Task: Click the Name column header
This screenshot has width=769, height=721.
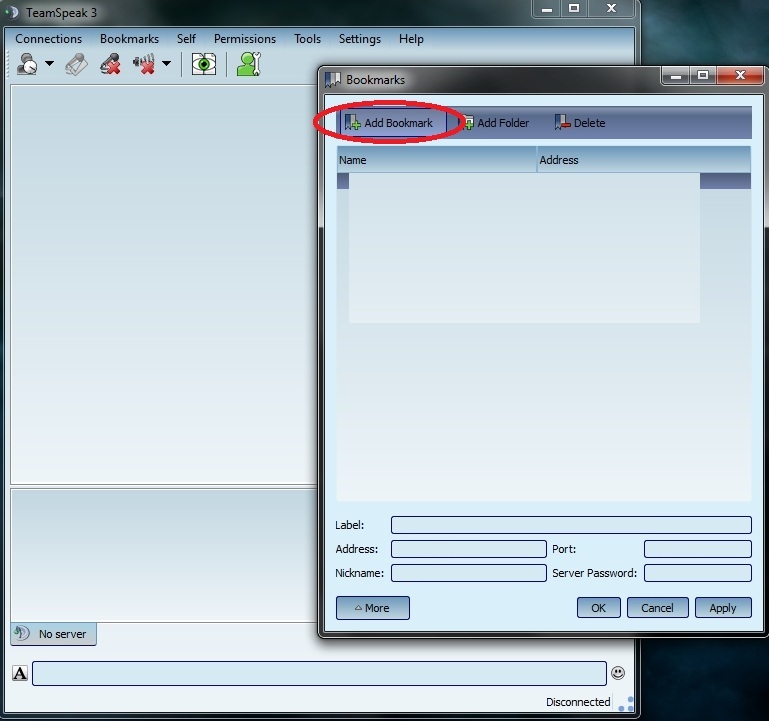Action: pos(436,160)
